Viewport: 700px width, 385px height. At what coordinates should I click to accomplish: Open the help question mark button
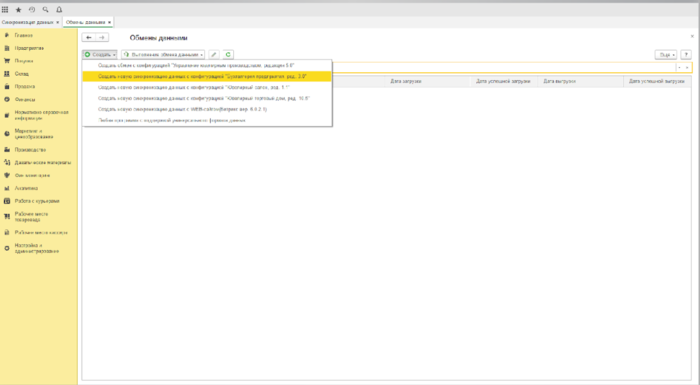pos(686,54)
